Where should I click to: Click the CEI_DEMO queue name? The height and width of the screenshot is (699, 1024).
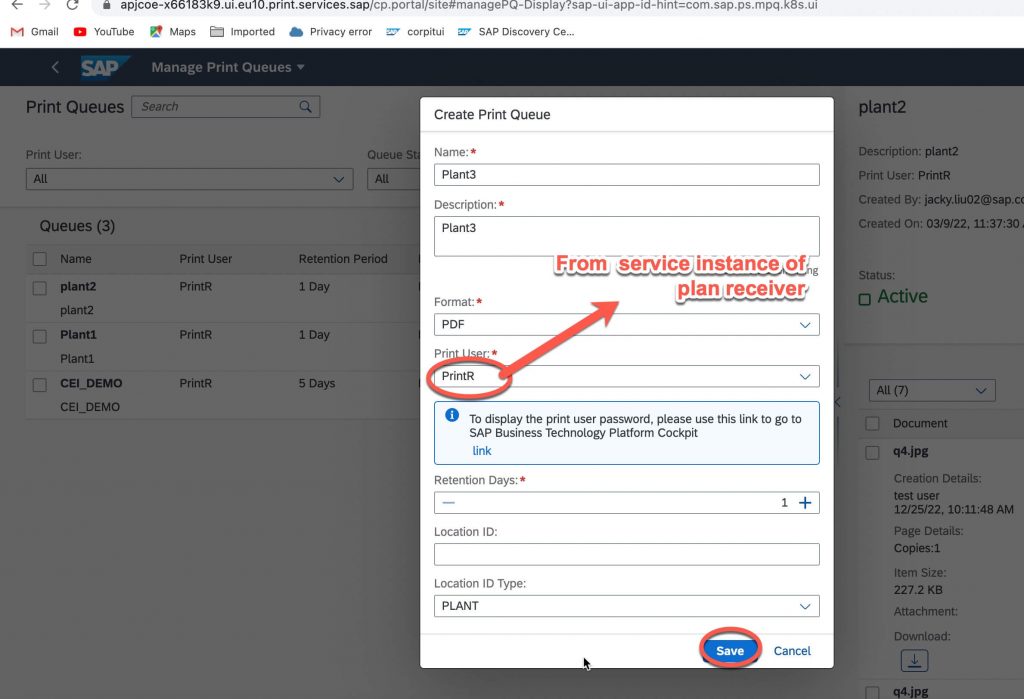91,383
